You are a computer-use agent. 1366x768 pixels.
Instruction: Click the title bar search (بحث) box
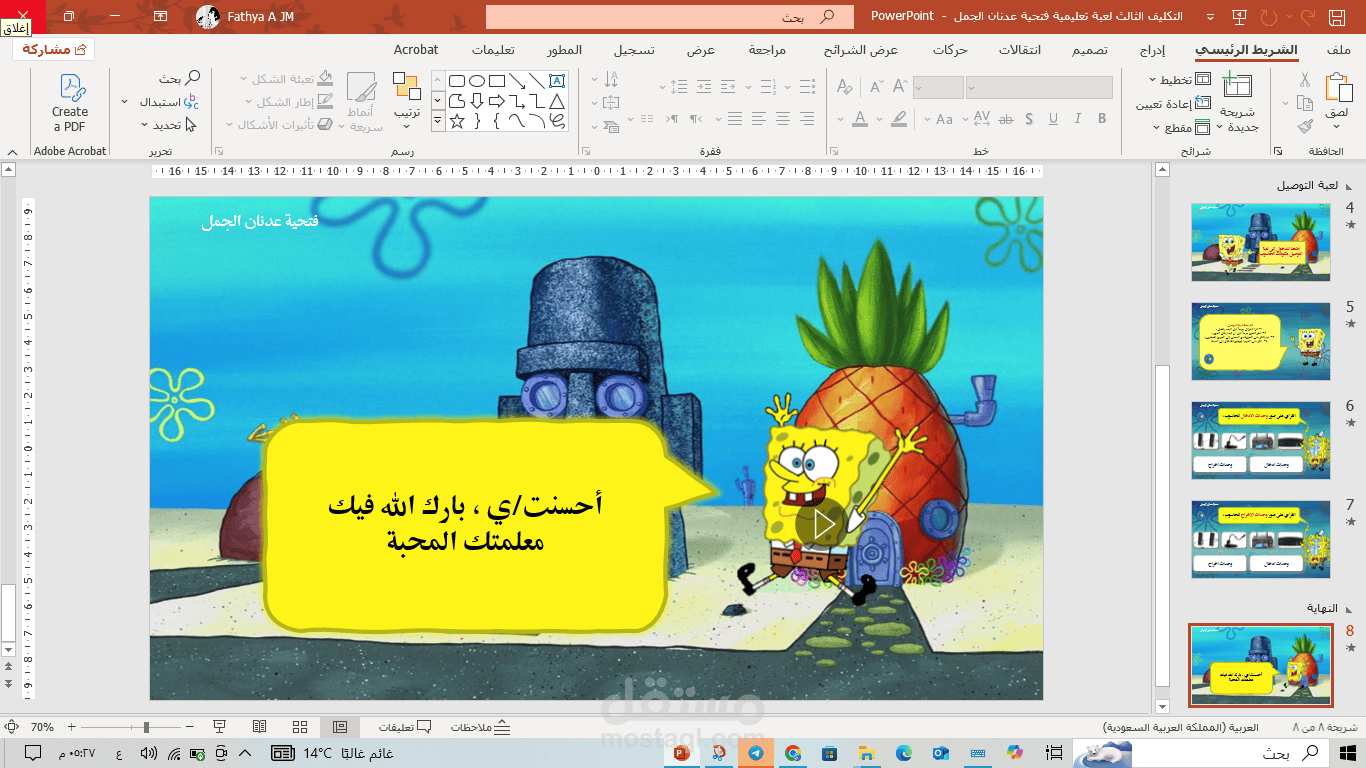(670, 17)
